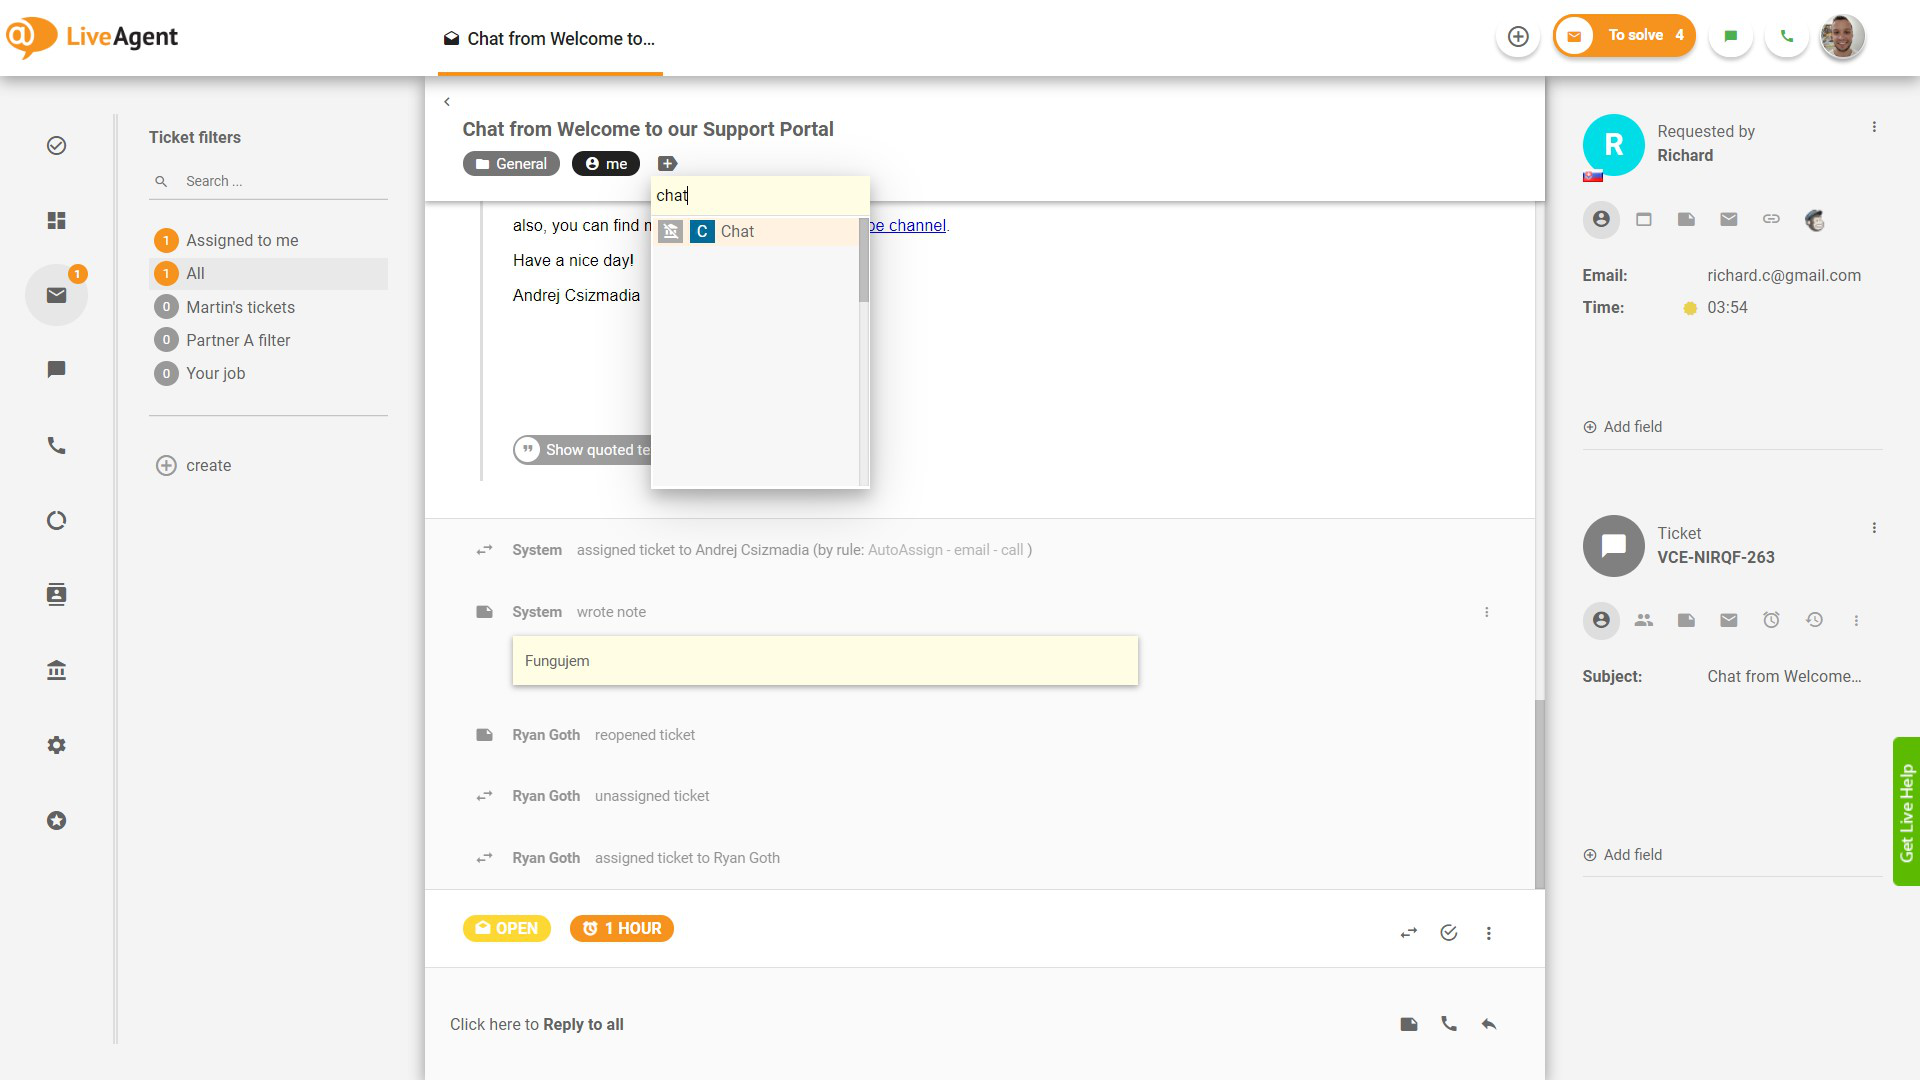
Task: Start a call using the phone icon near Reply
Action: coord(1449,1023)
